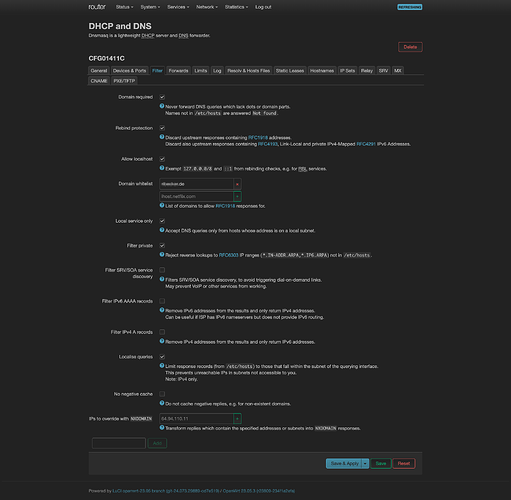
Task: Add an NXDOMAIN override IP via the plus icon
Action: 237,418
